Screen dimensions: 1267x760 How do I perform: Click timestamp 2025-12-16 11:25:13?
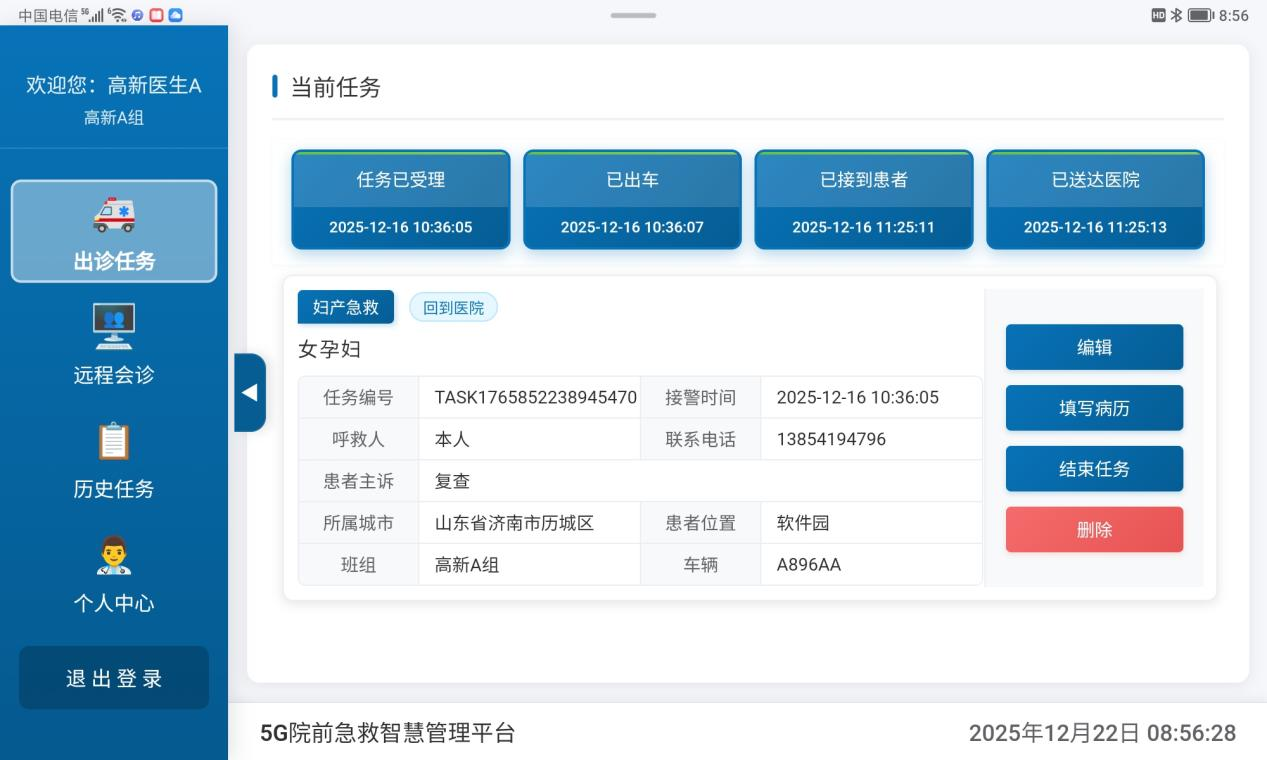pyautogui.click(x=1095, y=227)
